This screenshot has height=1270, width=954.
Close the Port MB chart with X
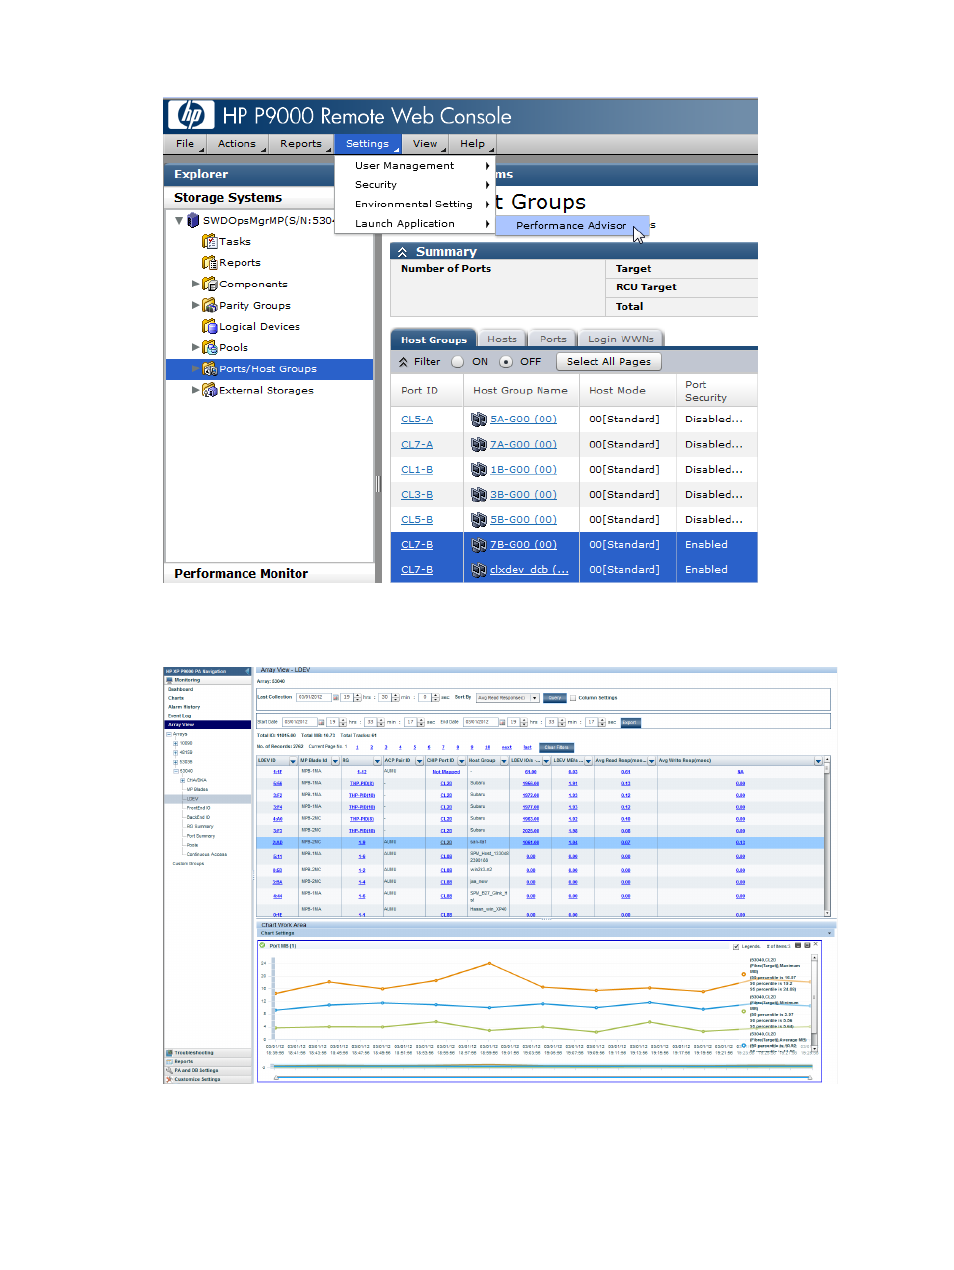(816, 944)
